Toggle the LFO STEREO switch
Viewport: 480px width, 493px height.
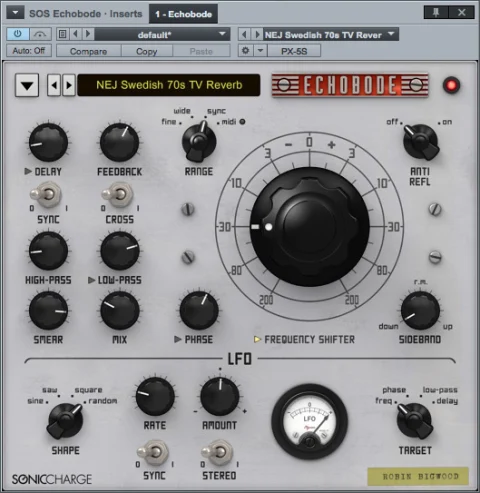[x=218, y=452]
